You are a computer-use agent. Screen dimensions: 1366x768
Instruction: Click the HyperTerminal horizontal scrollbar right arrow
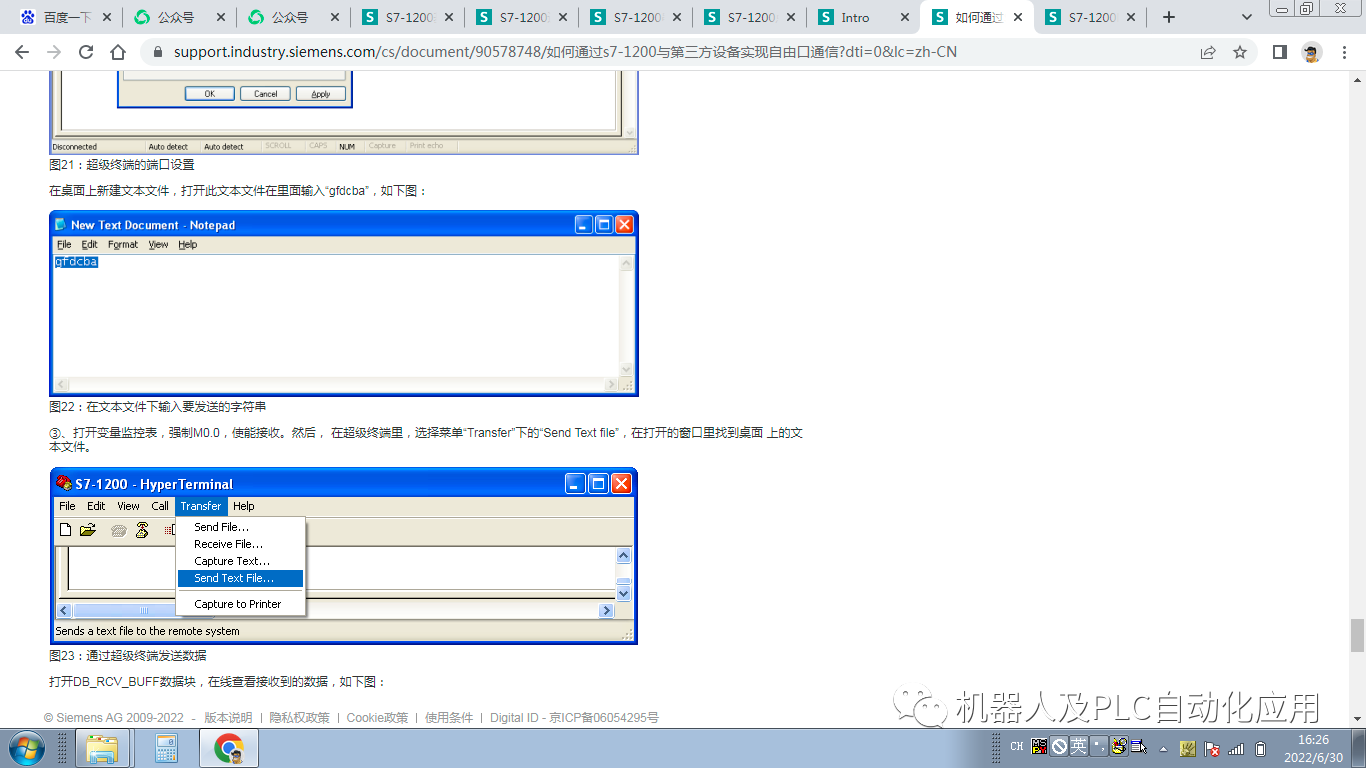(x=606, y=610)
